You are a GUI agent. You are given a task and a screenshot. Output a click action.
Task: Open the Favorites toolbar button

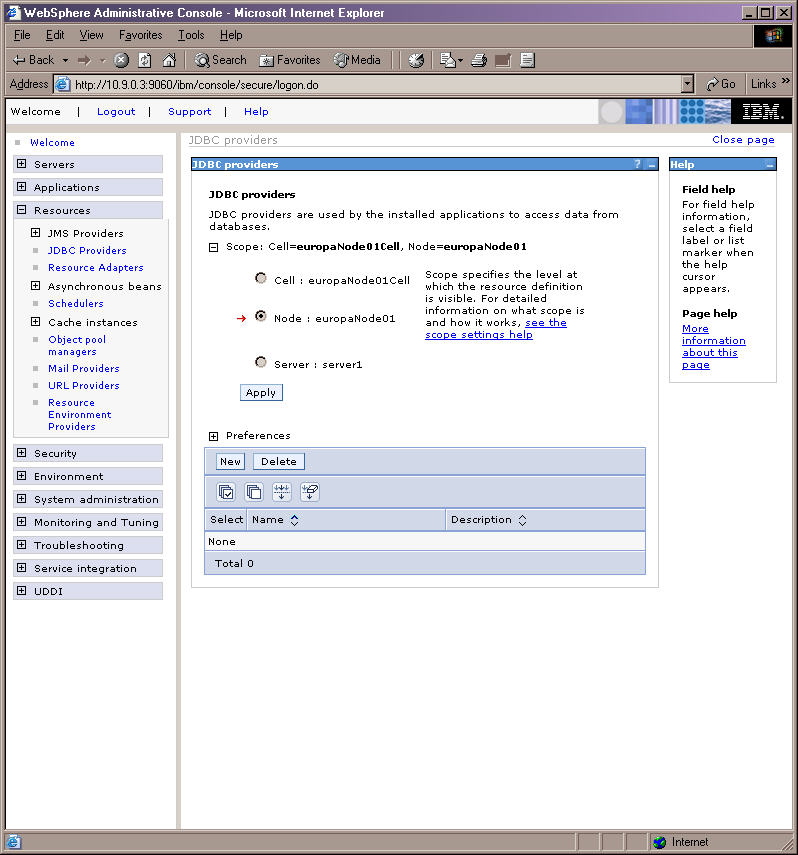tap(290, 60)
